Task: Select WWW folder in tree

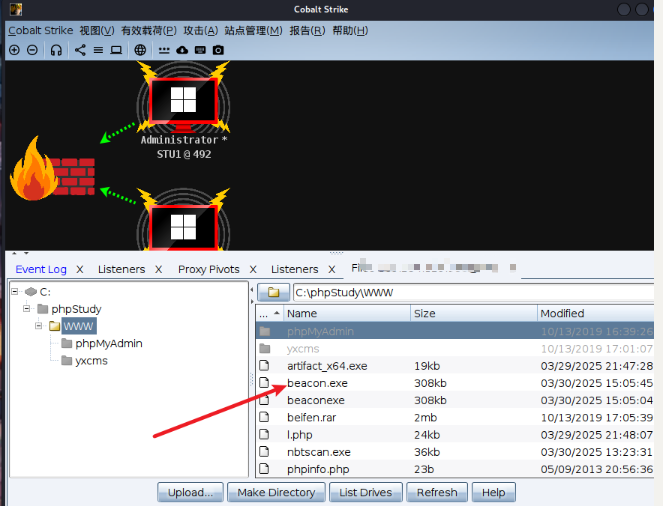Action: pos(79,326)
